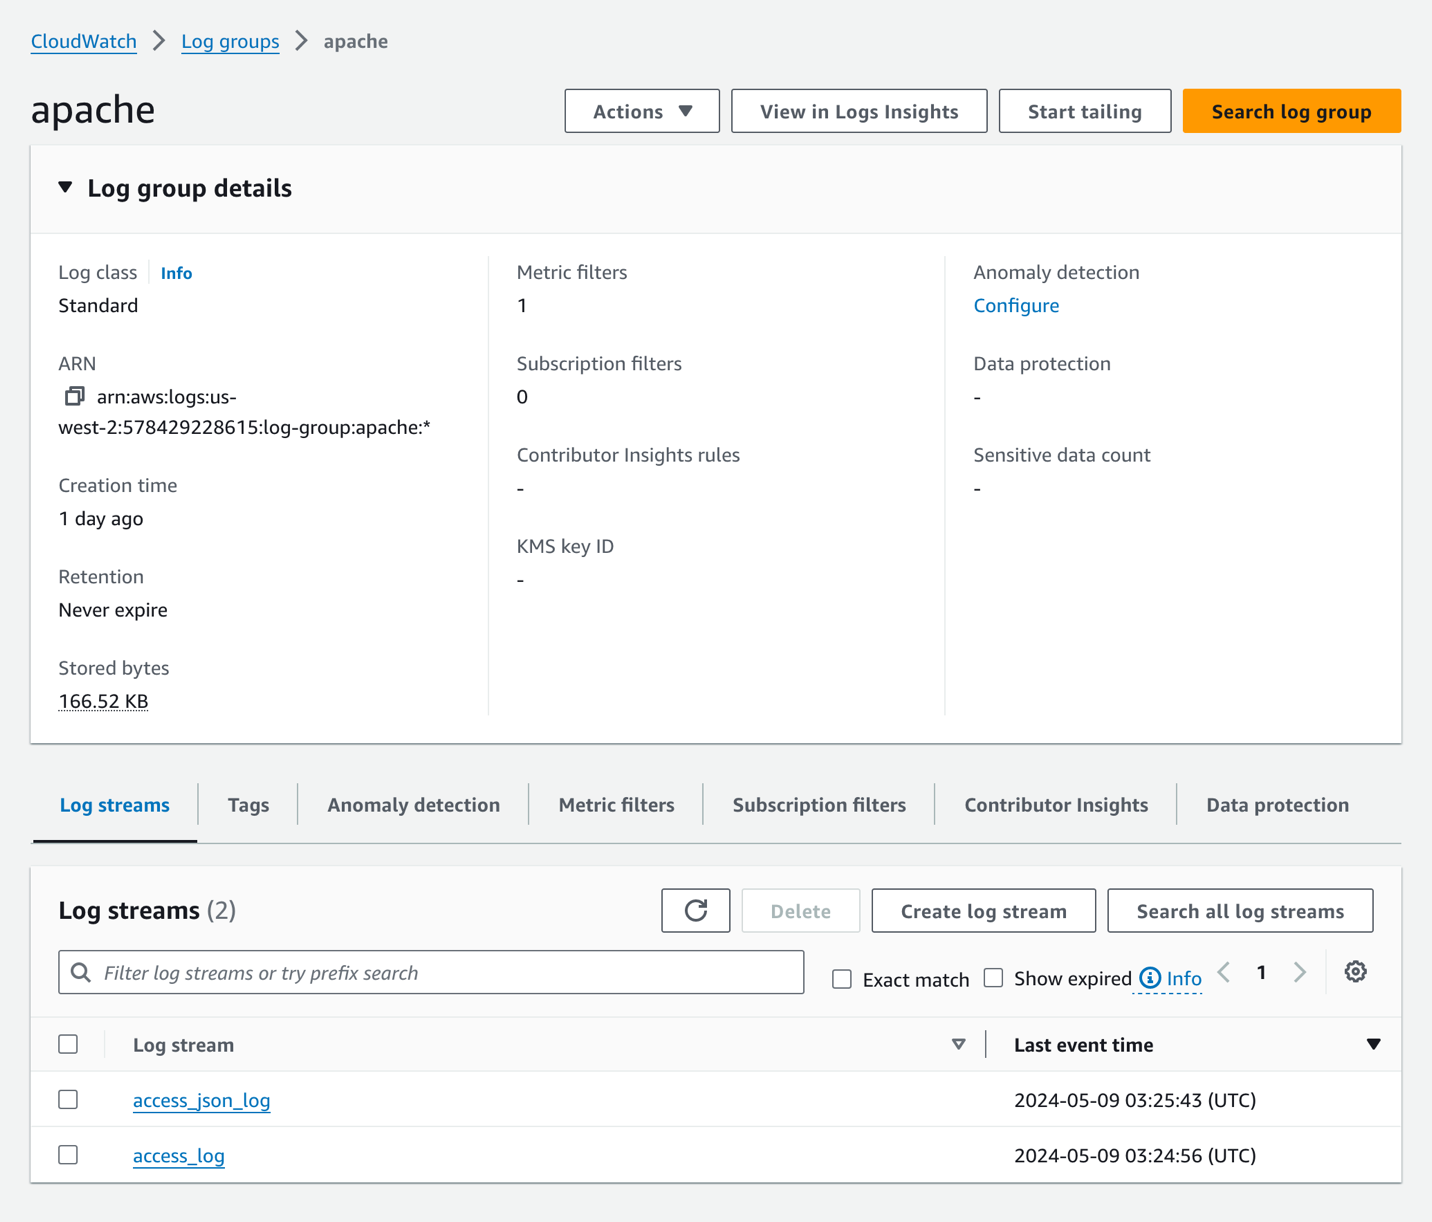Open the Subscription filters tab
This screenshot has height=1222, width=1432.
[x=819, y=805]
